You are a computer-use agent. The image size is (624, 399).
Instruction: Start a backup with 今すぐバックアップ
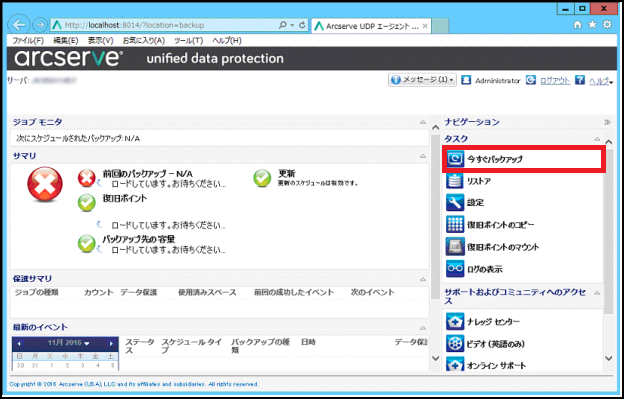524,159
